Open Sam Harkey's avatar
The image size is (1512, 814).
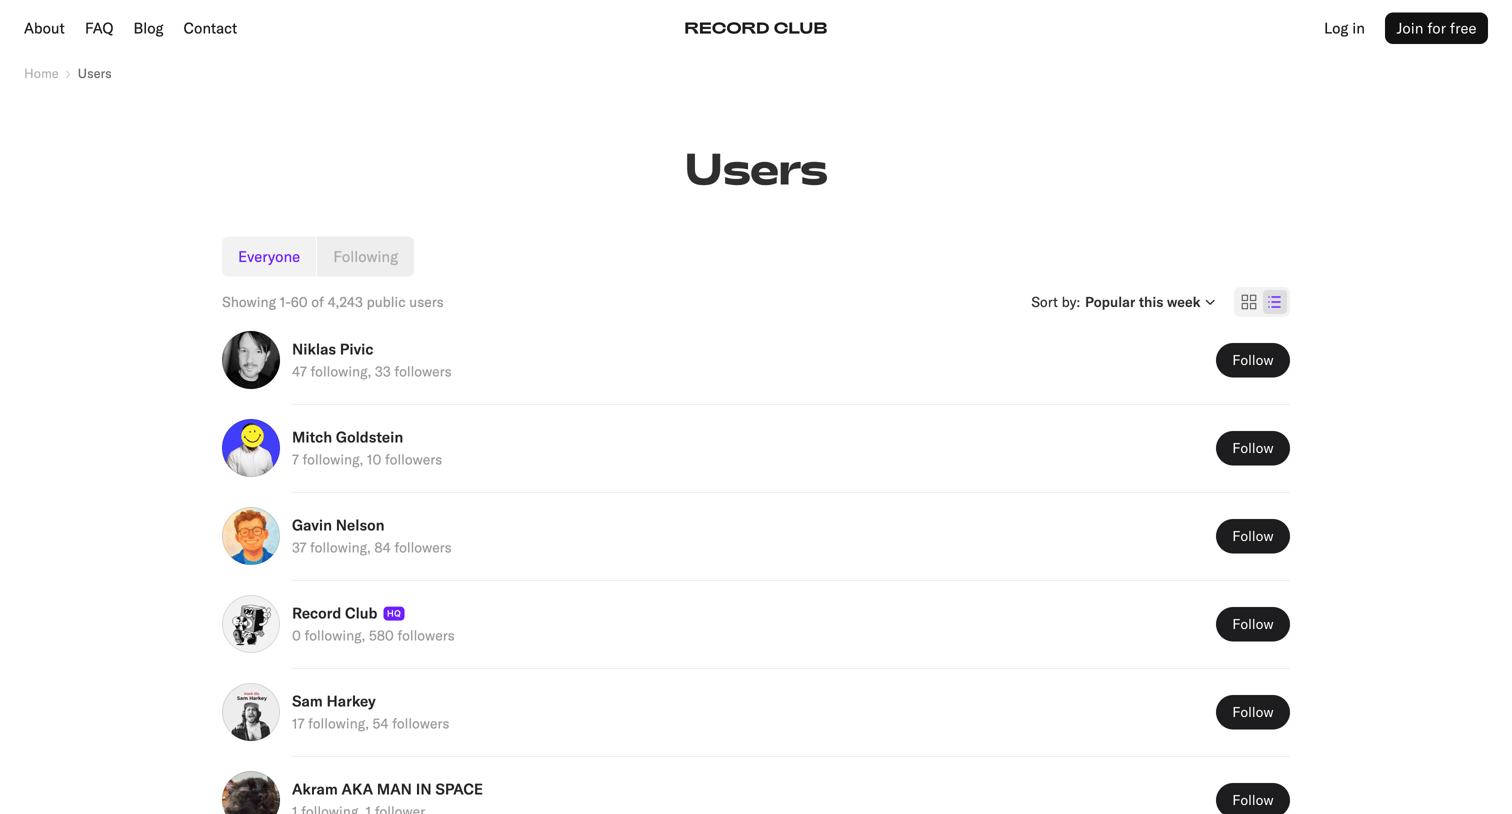(x=251, y=712)
